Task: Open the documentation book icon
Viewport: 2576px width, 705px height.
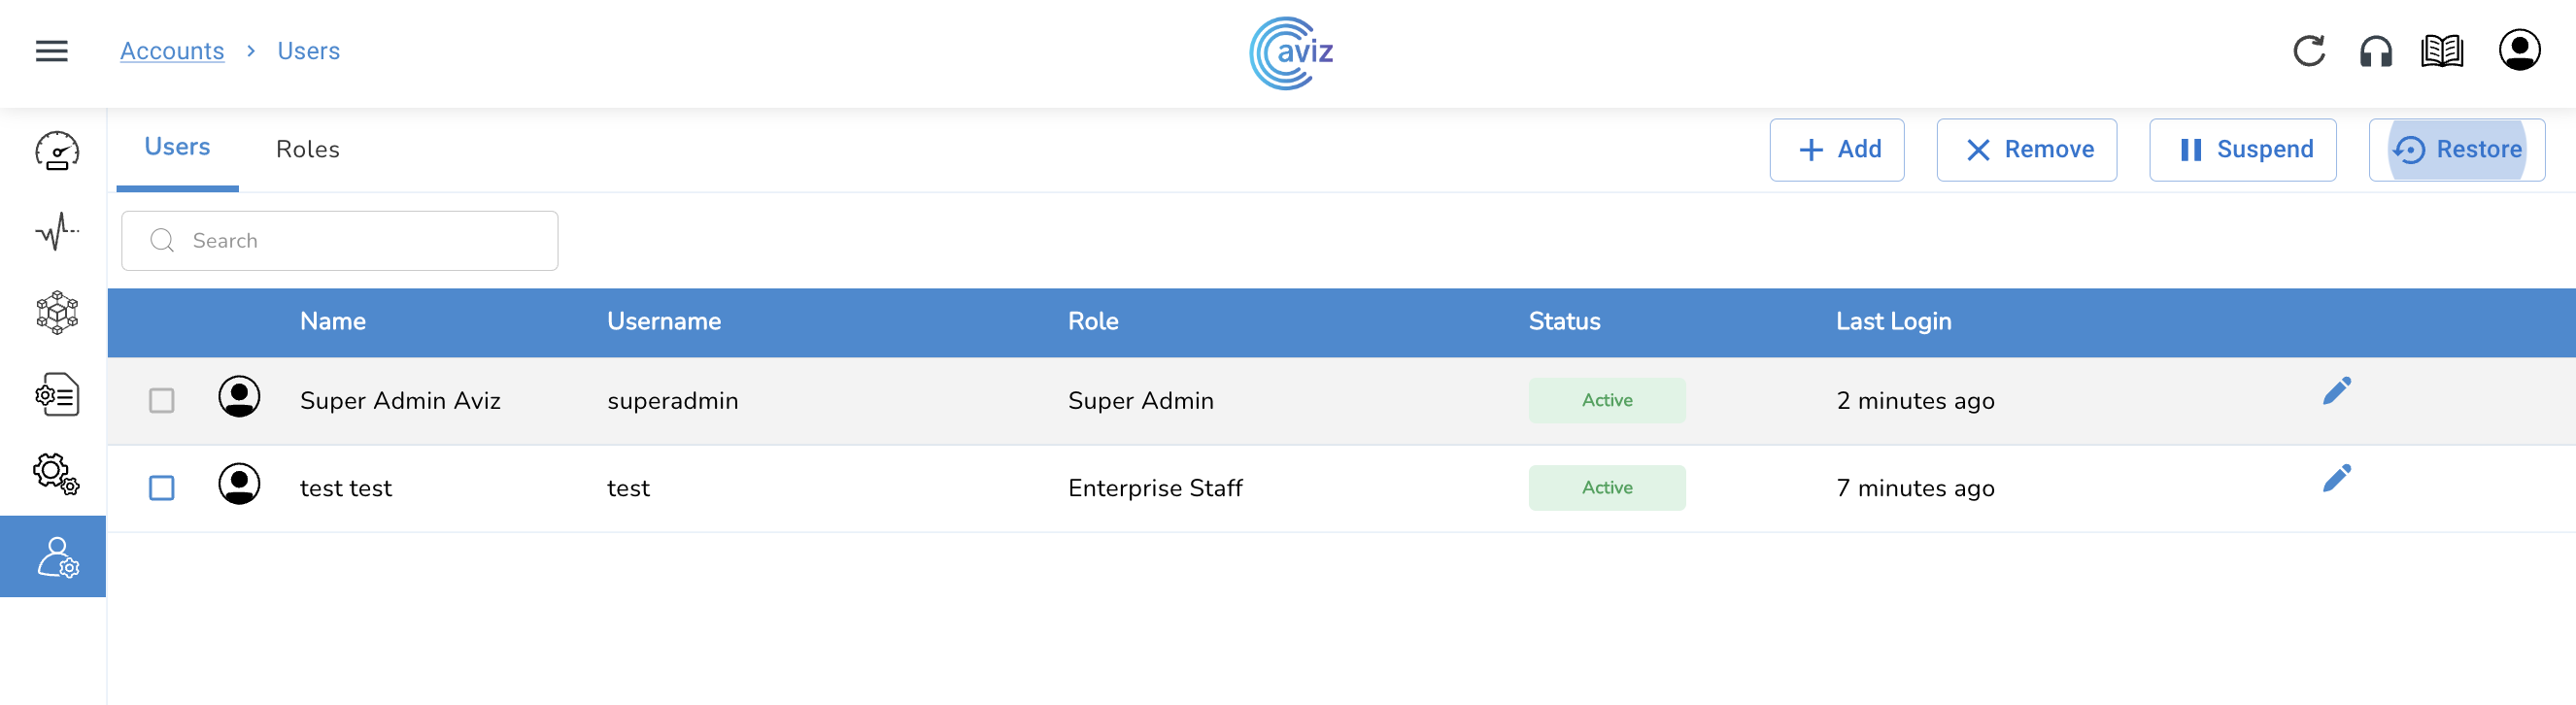Action: point(2442,51)
